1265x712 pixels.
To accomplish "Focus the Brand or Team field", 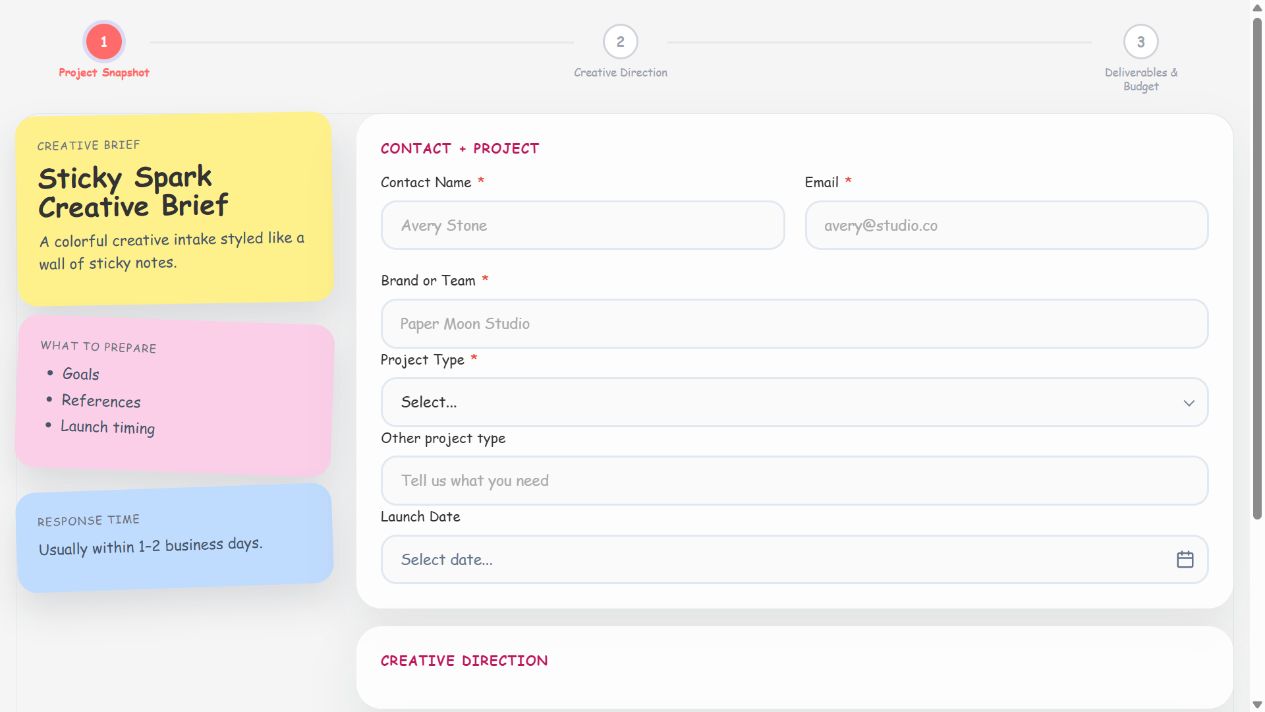I will (795, 324).
